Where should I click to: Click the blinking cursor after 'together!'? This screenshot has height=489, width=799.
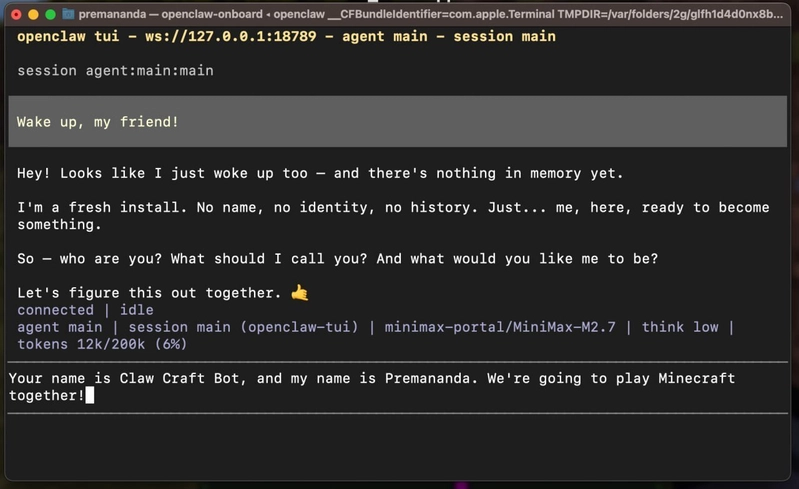tap(90, 395)
